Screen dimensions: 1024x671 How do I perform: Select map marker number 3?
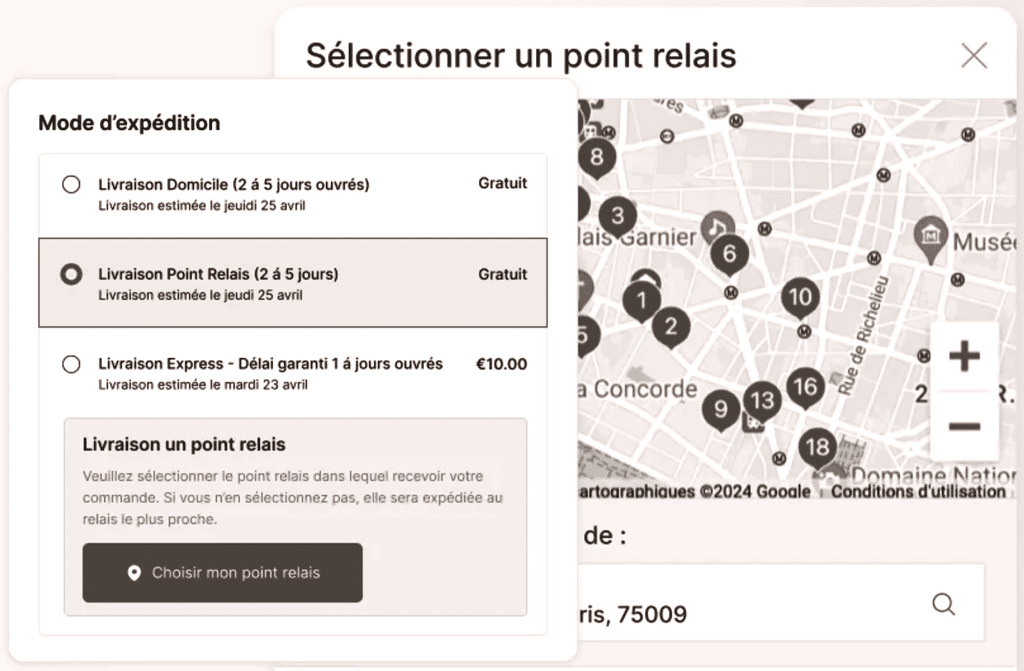point(617,216)
